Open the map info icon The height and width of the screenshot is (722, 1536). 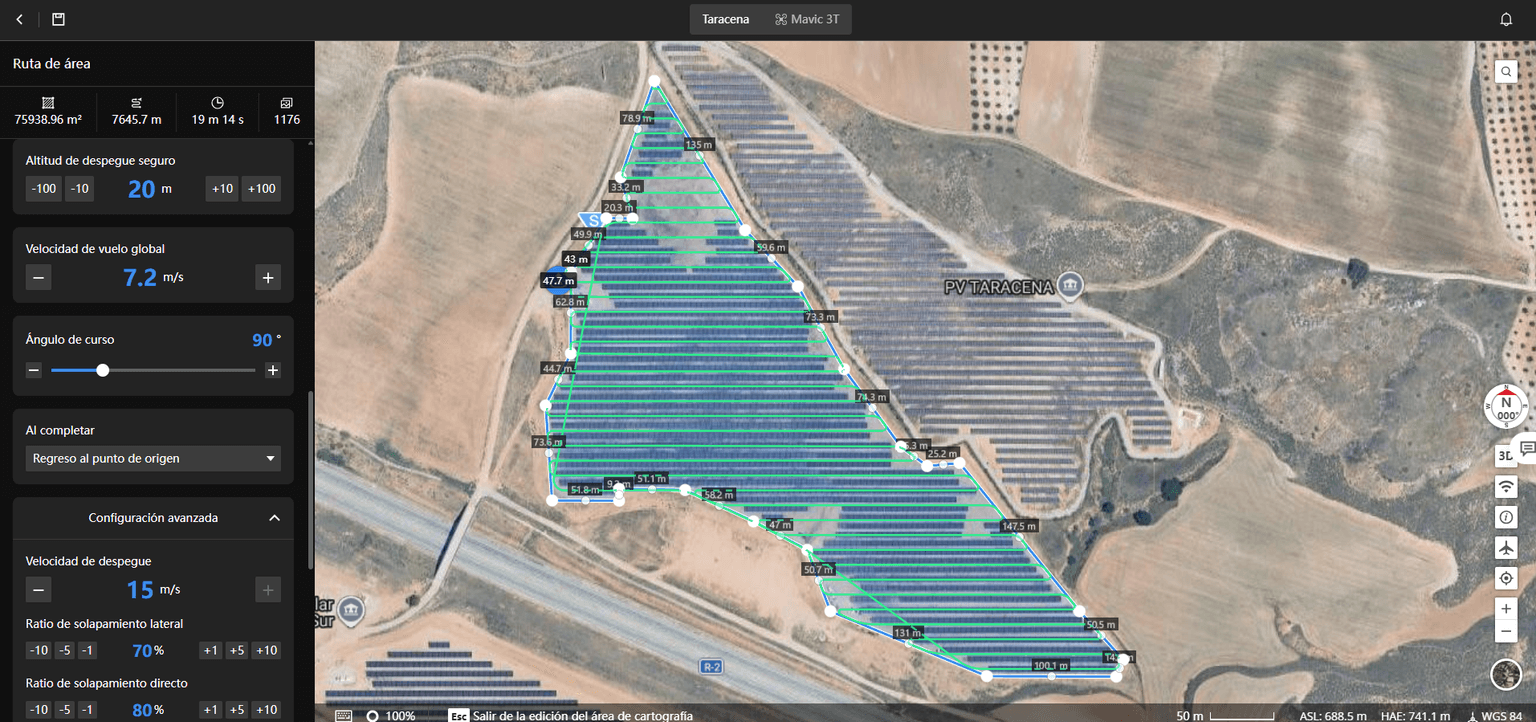pyautogui.click(x=1506, y=517)
